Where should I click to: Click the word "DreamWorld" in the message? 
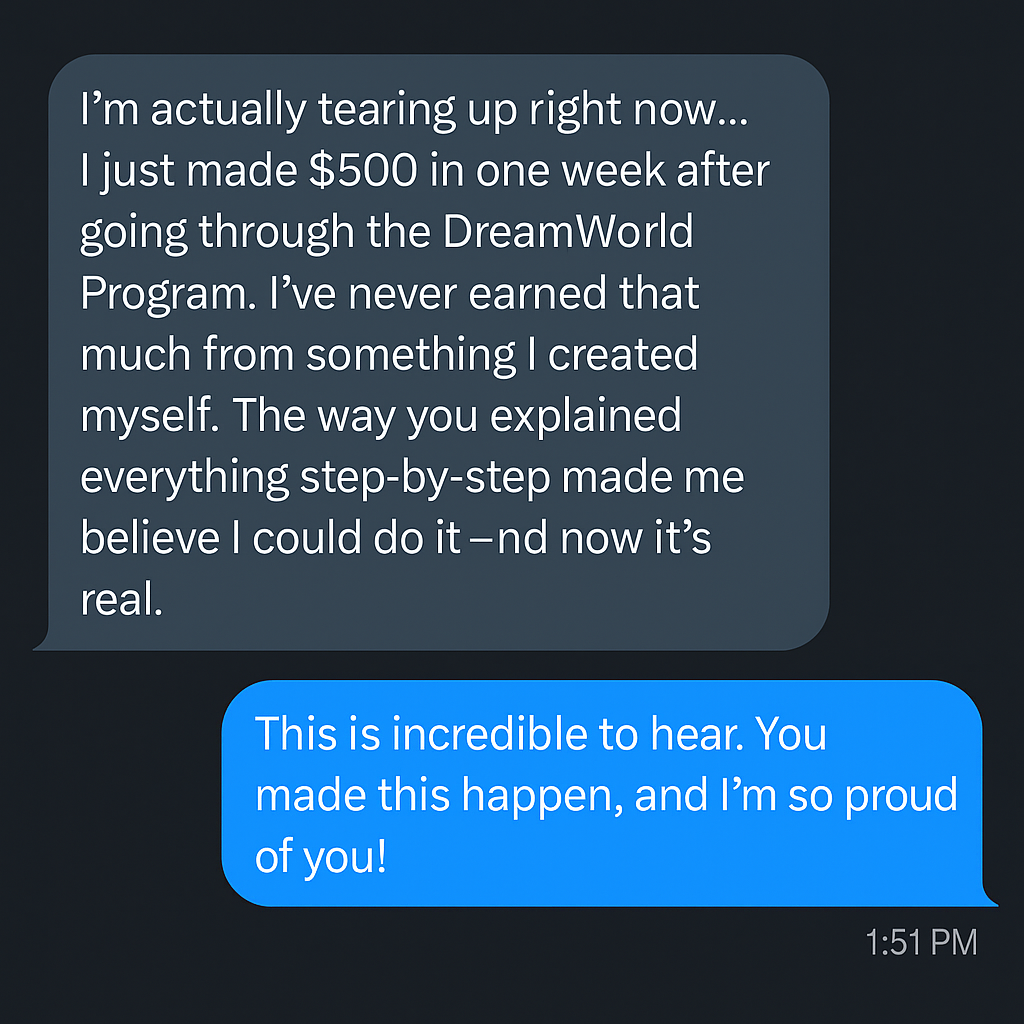click(568, 232)
